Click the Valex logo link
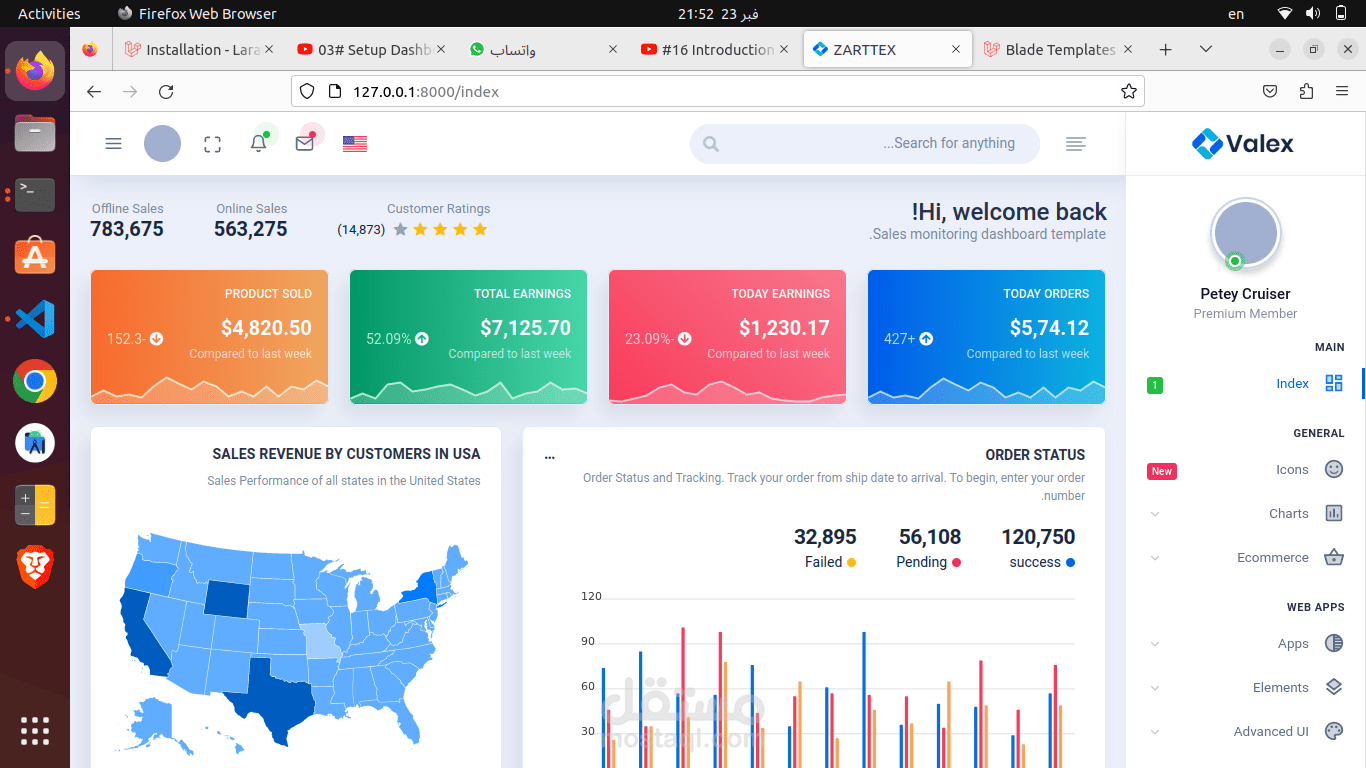 click(1243, 144)
